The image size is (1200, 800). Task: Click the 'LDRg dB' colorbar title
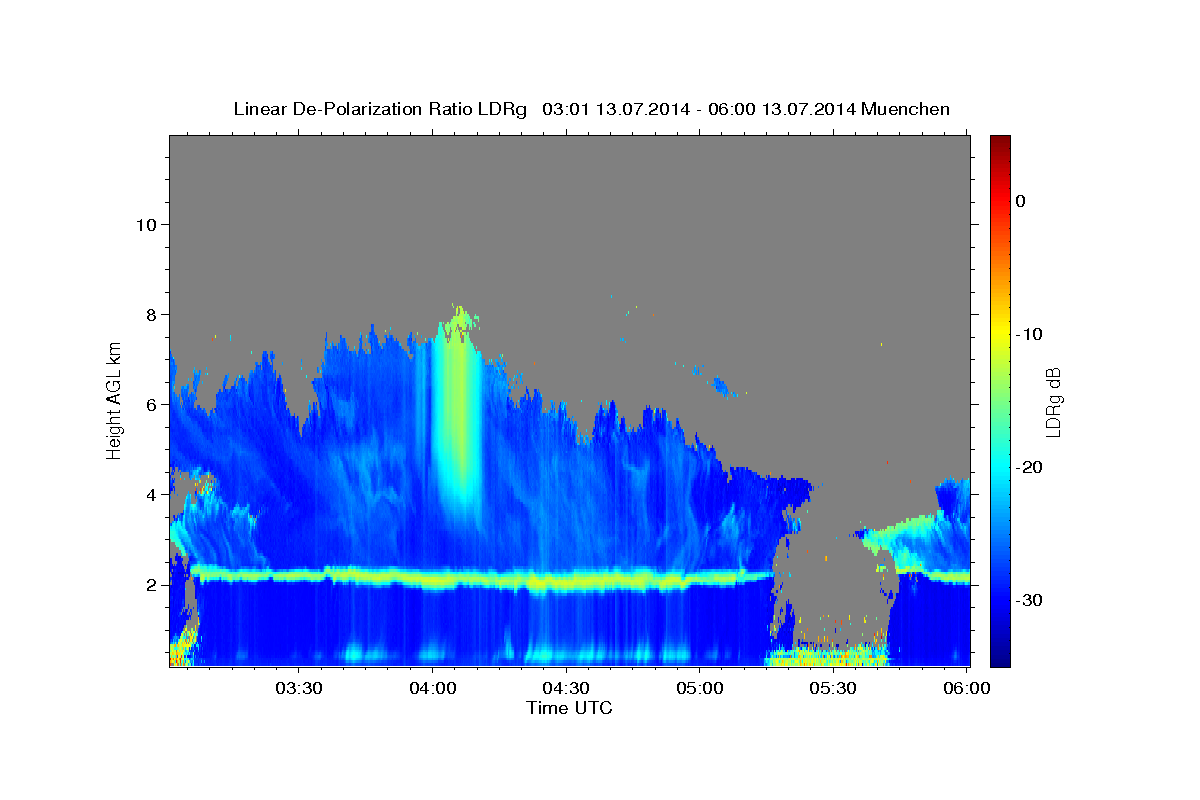pyautogui.click(x=1053, y=401)
